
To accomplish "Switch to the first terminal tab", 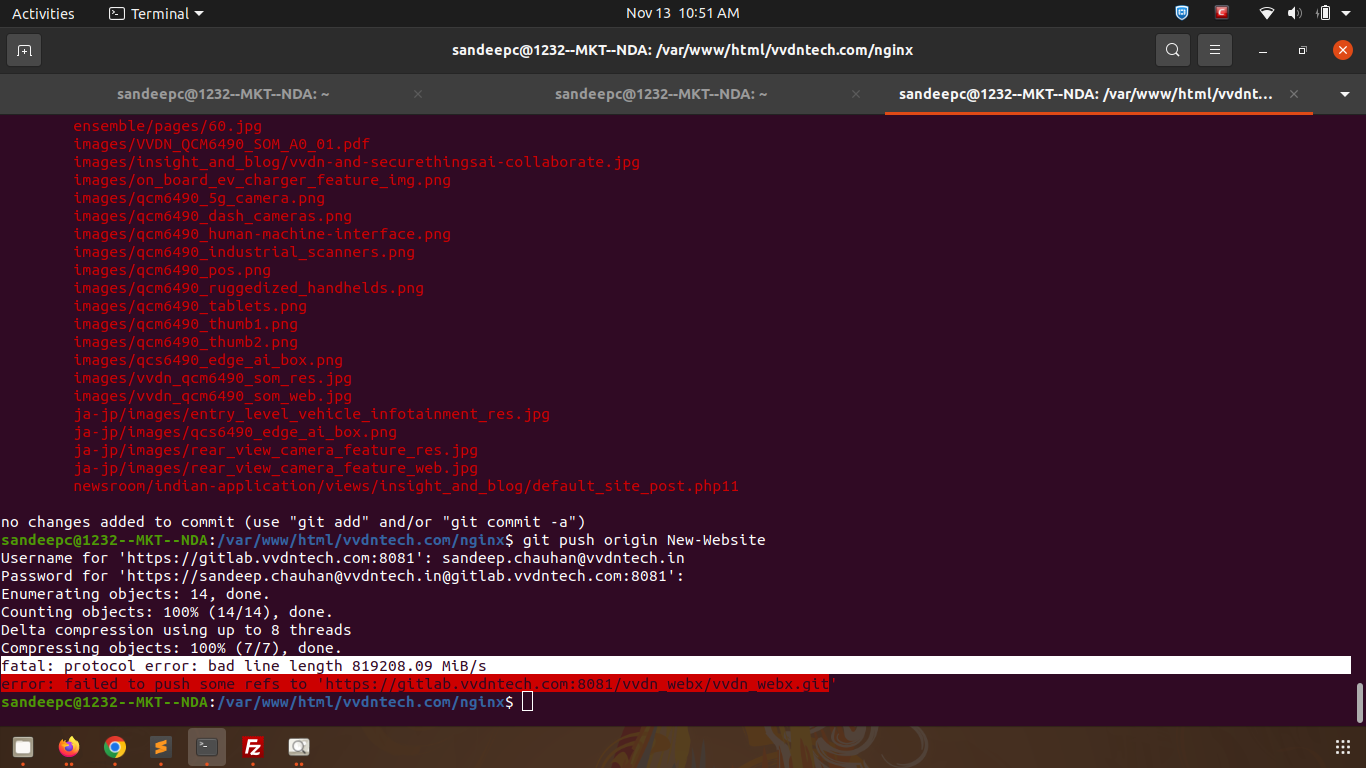I will tap(223, 94).
